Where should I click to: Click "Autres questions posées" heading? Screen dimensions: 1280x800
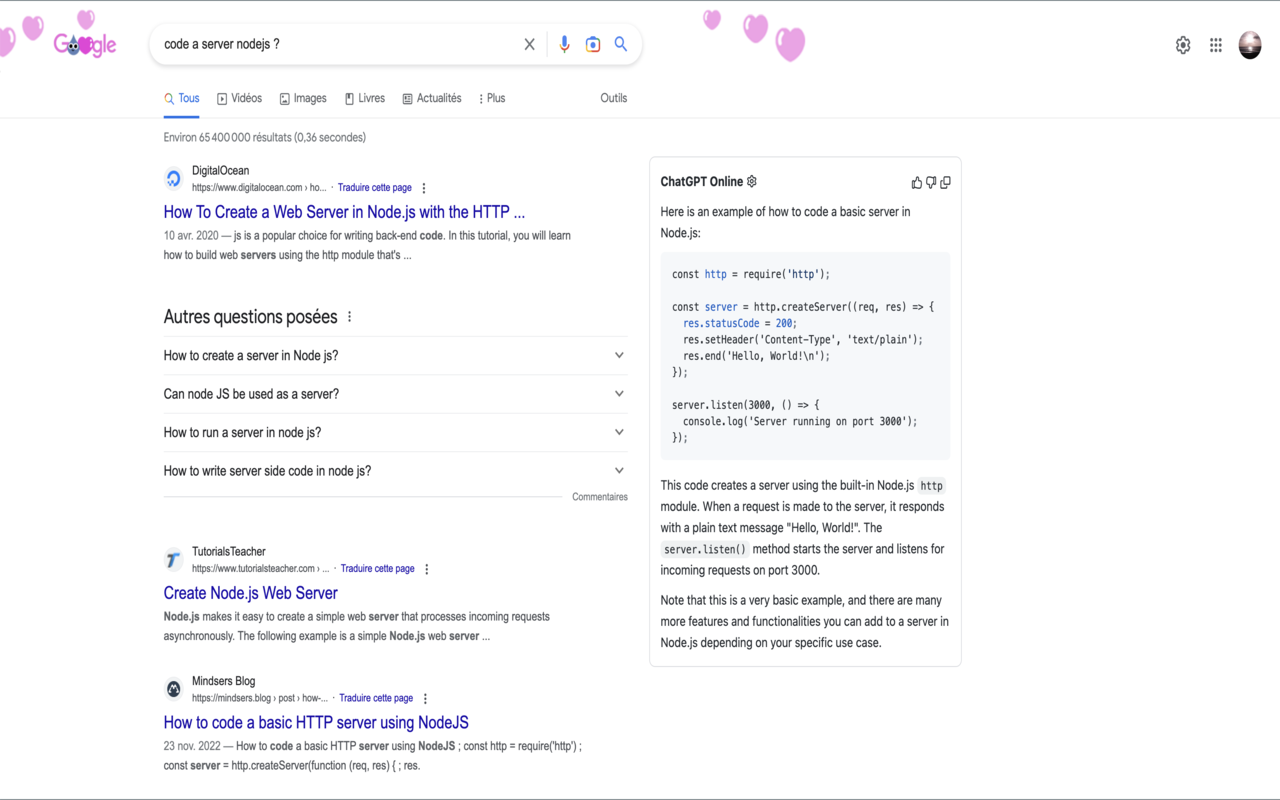coord(251,317)
